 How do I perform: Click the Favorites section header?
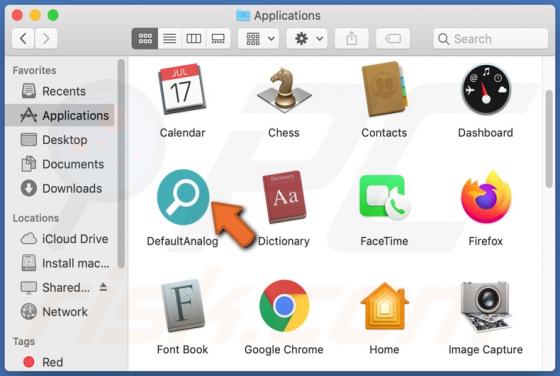tap(35, 70)
